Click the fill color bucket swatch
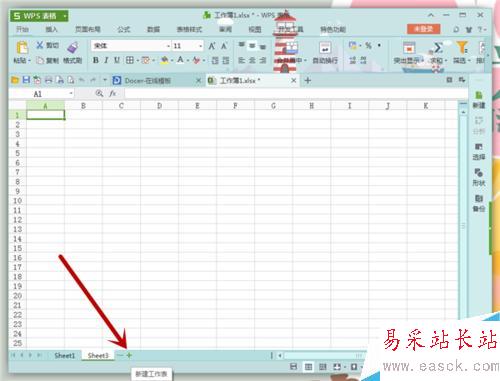This screenshot has height=381, width=500. 164,60
